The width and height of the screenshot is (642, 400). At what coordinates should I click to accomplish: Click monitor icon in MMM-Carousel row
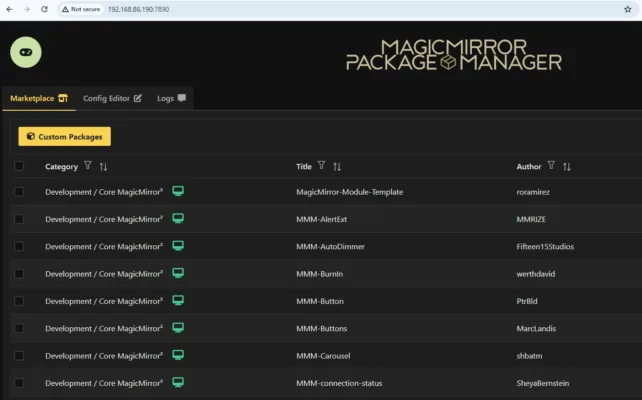tap(178, 355)
